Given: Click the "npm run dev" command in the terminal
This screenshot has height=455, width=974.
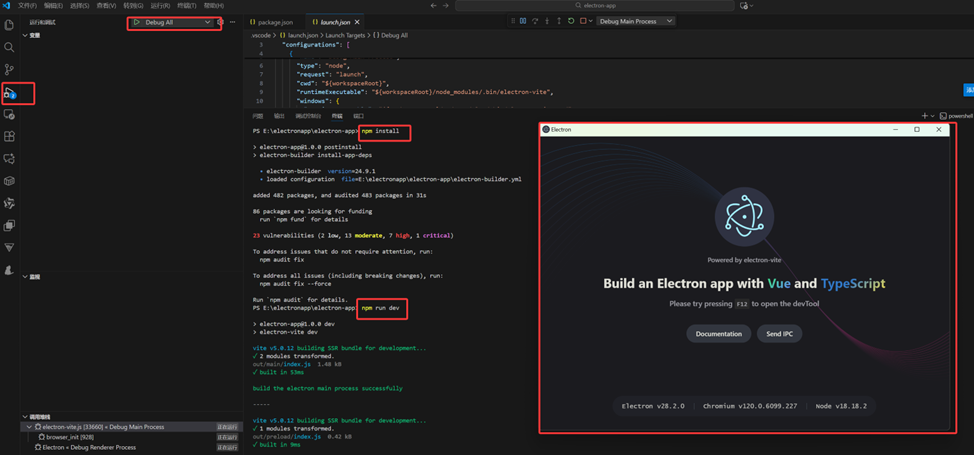Looking at the screenshot, I should point(381,308).
